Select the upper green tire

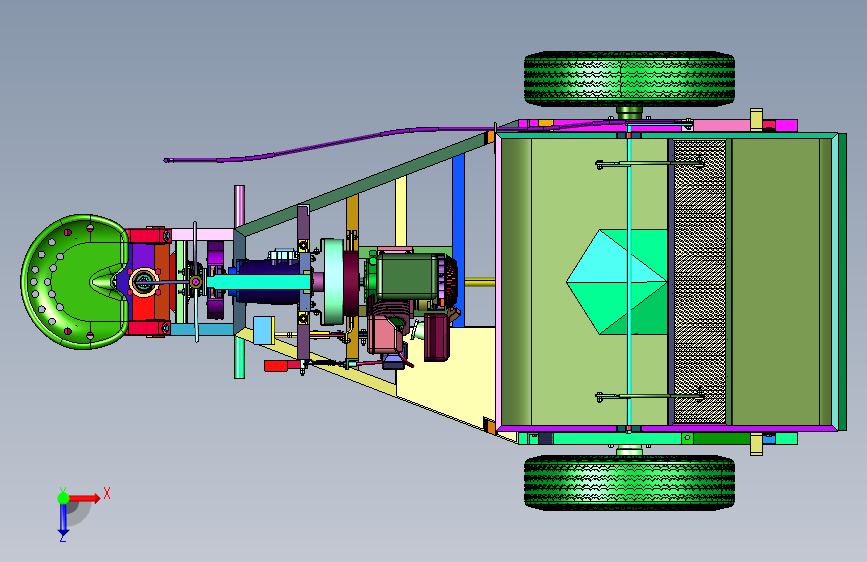coord(629,79)
